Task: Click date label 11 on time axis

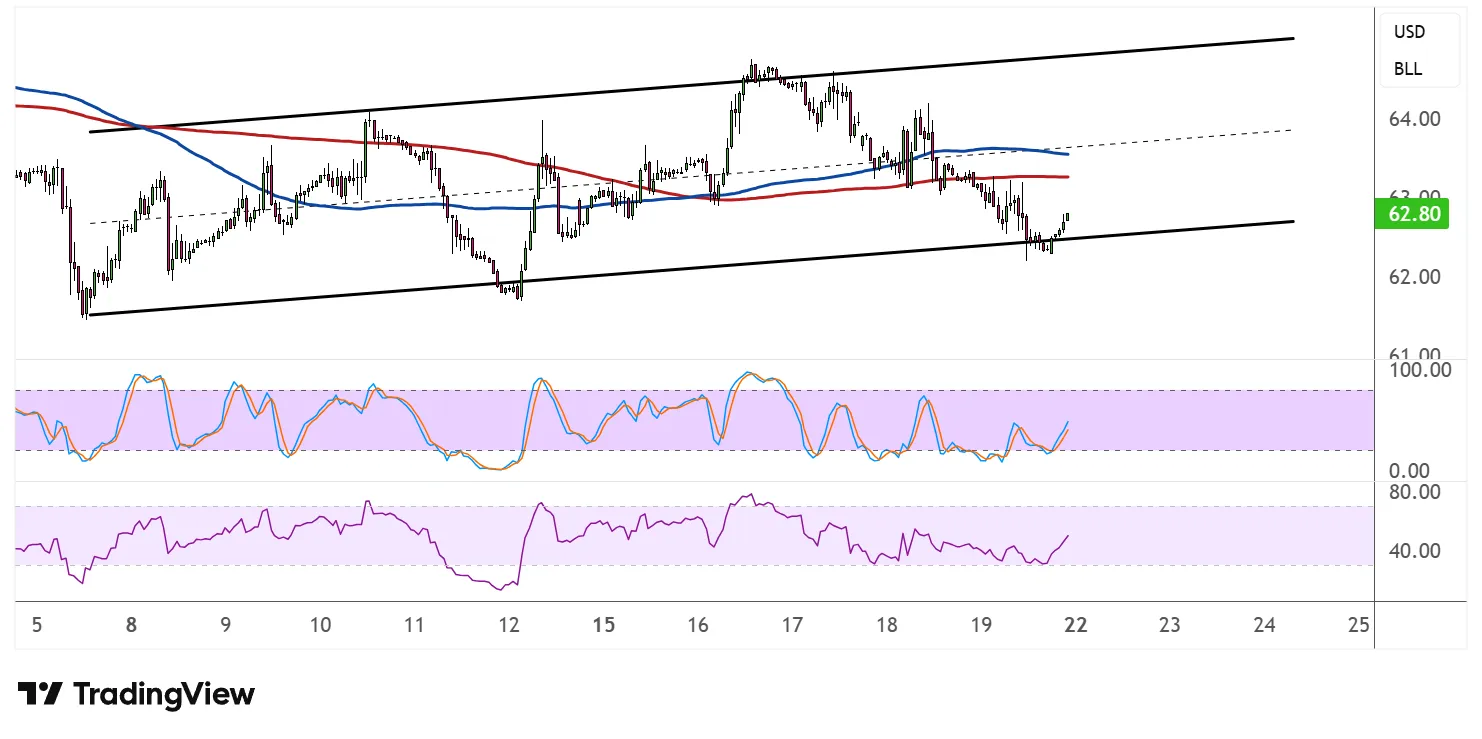Action: [x=414, y=626]
